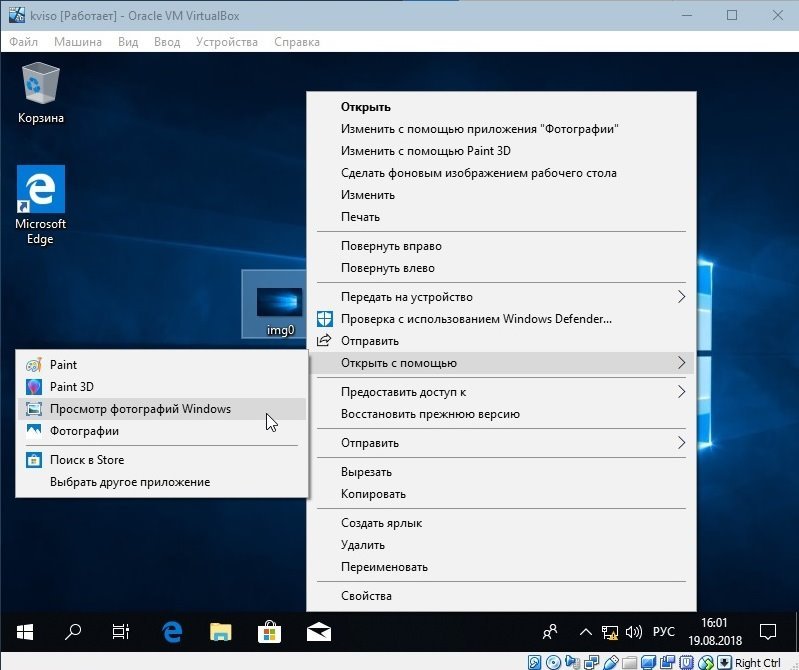This screenshot has height=670, width=799.
Task: Click Свойства in the context menu
Action: pos(501,596)
